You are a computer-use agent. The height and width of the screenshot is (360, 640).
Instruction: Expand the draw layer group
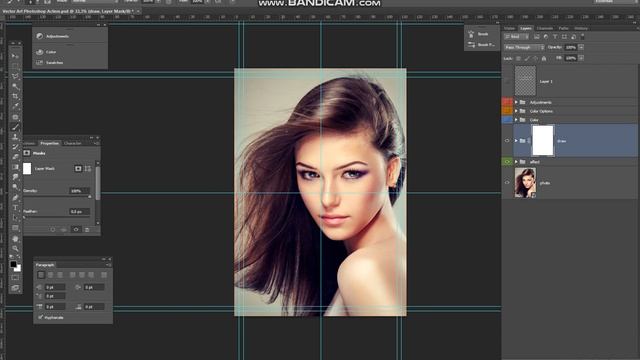click(516, 141)
